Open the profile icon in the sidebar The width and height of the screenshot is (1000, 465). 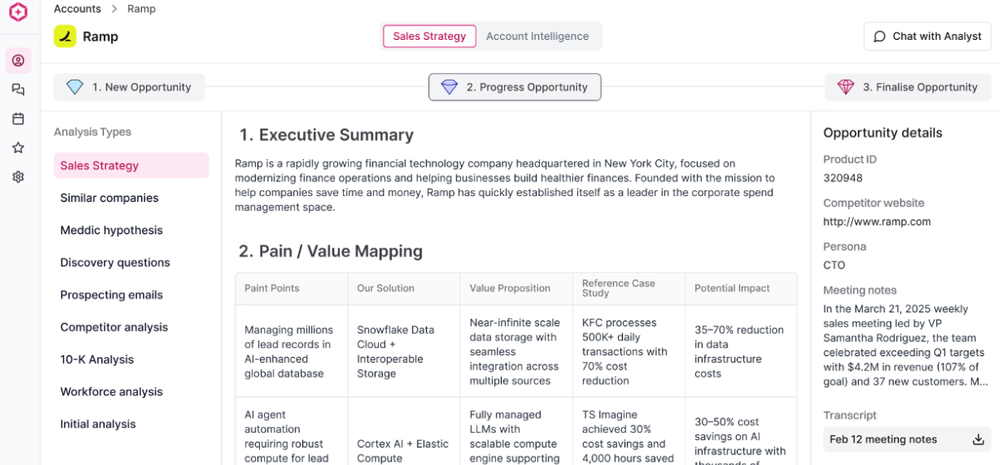click(x=18, y=61)
